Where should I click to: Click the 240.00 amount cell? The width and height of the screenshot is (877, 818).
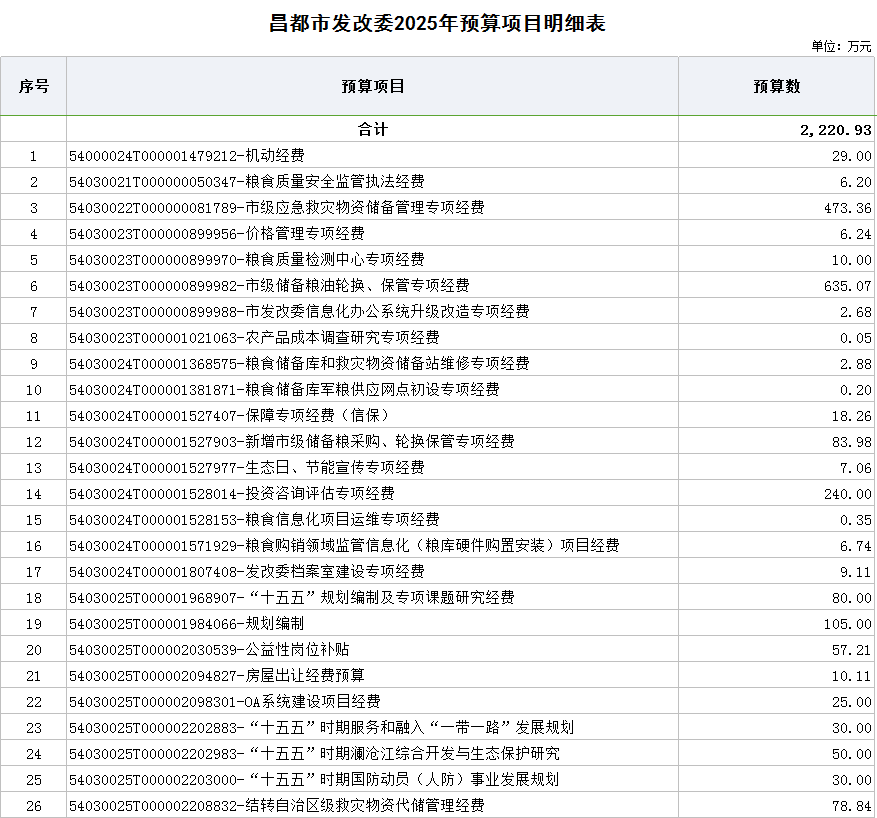click(846, 494)
